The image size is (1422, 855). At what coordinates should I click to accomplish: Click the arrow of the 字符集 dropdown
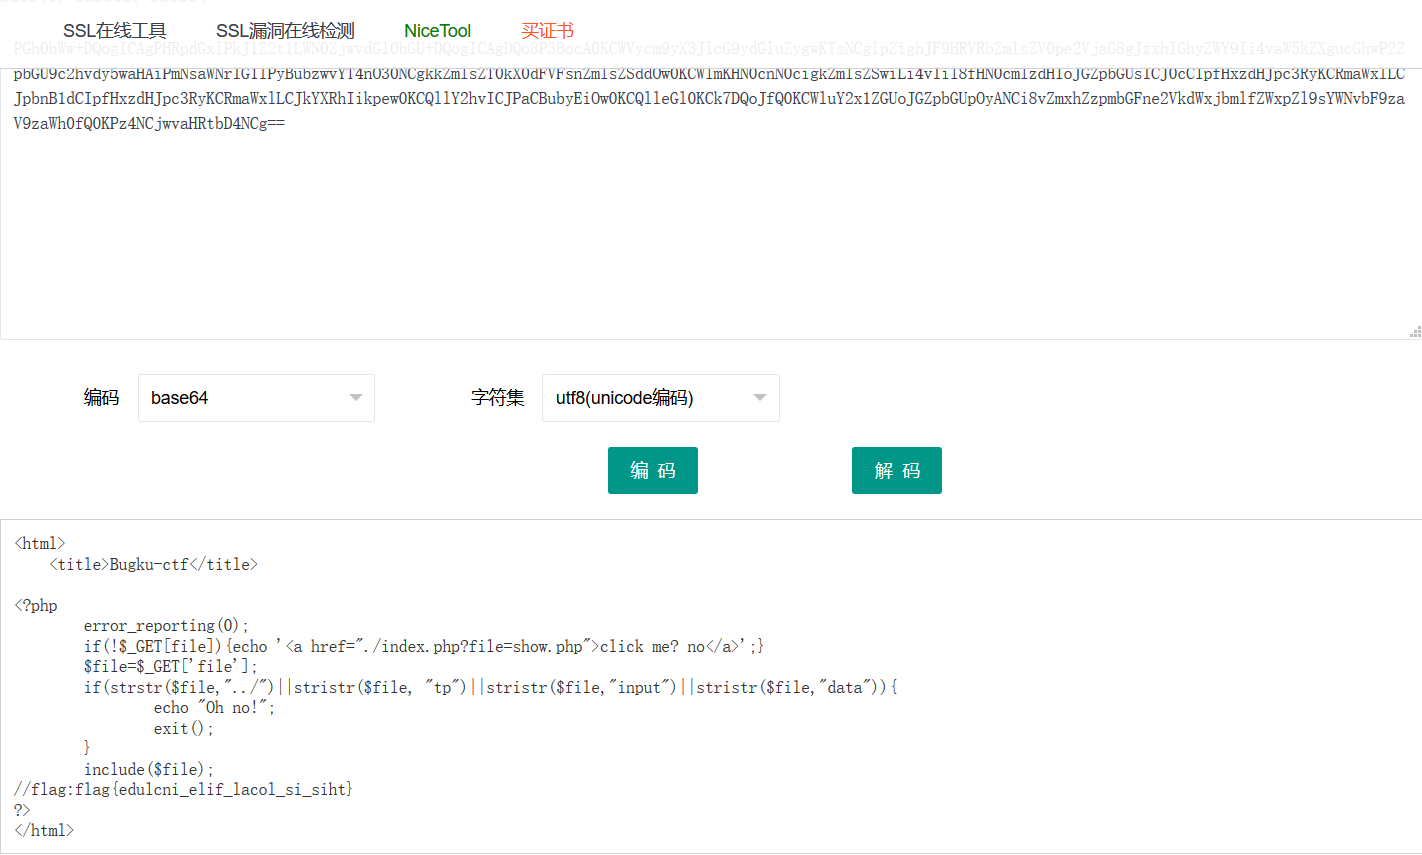[x=760, y=398]
